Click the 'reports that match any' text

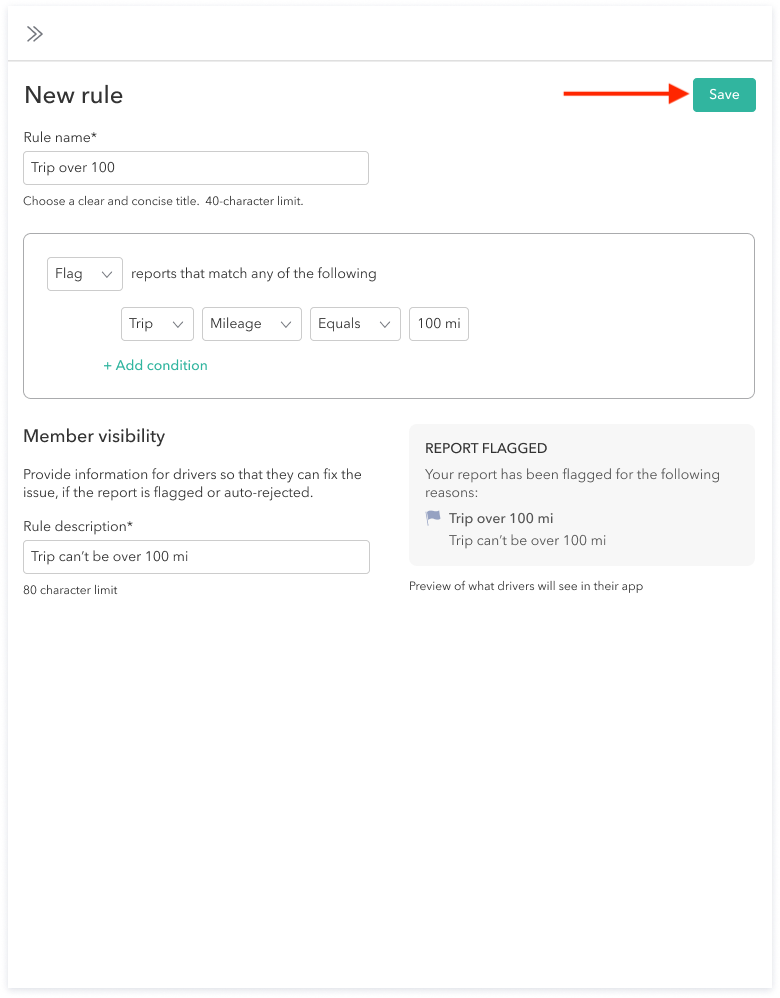pyautogui.click(x=254, y=274)
